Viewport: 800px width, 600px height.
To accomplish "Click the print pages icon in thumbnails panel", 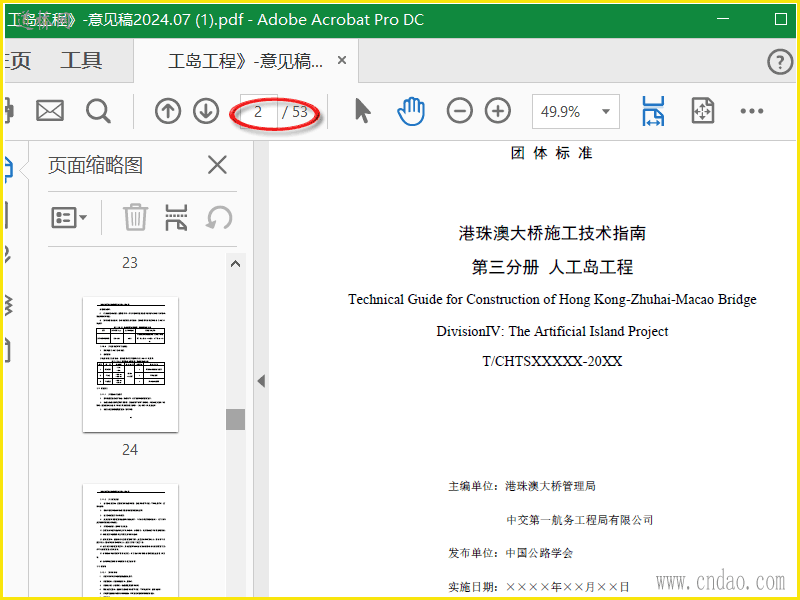I will 176,217.
